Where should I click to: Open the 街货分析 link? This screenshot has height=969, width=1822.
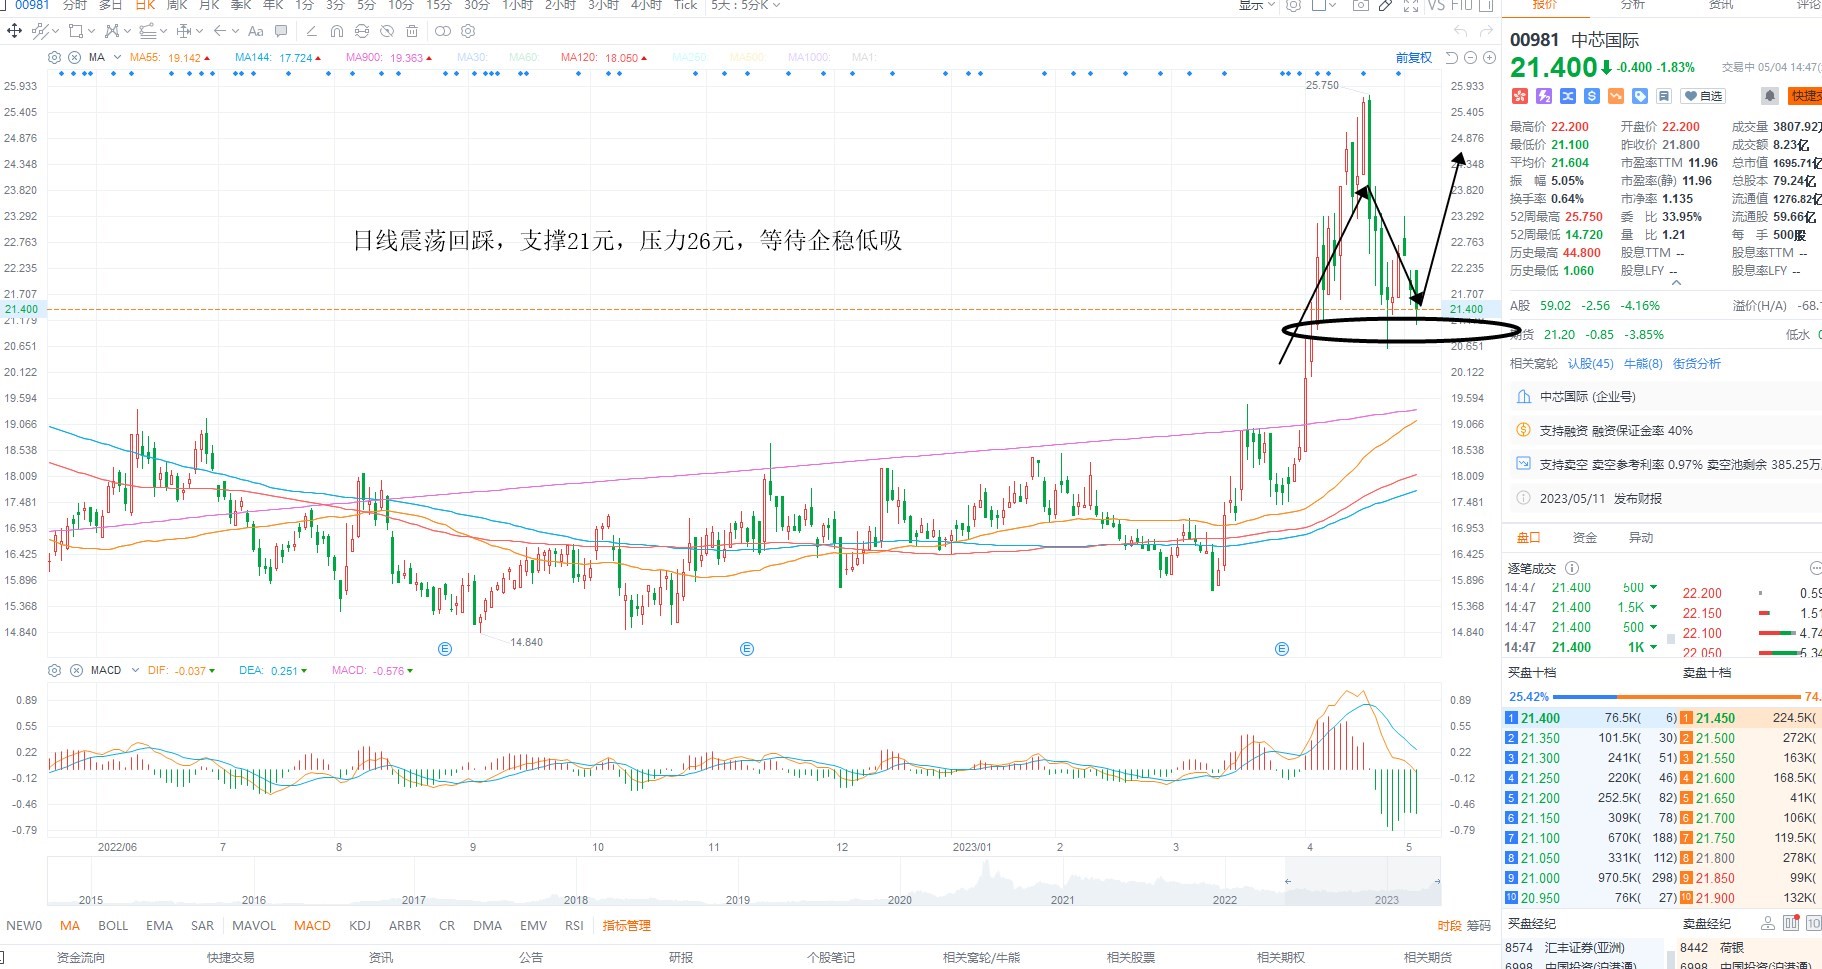[1697, 363]
